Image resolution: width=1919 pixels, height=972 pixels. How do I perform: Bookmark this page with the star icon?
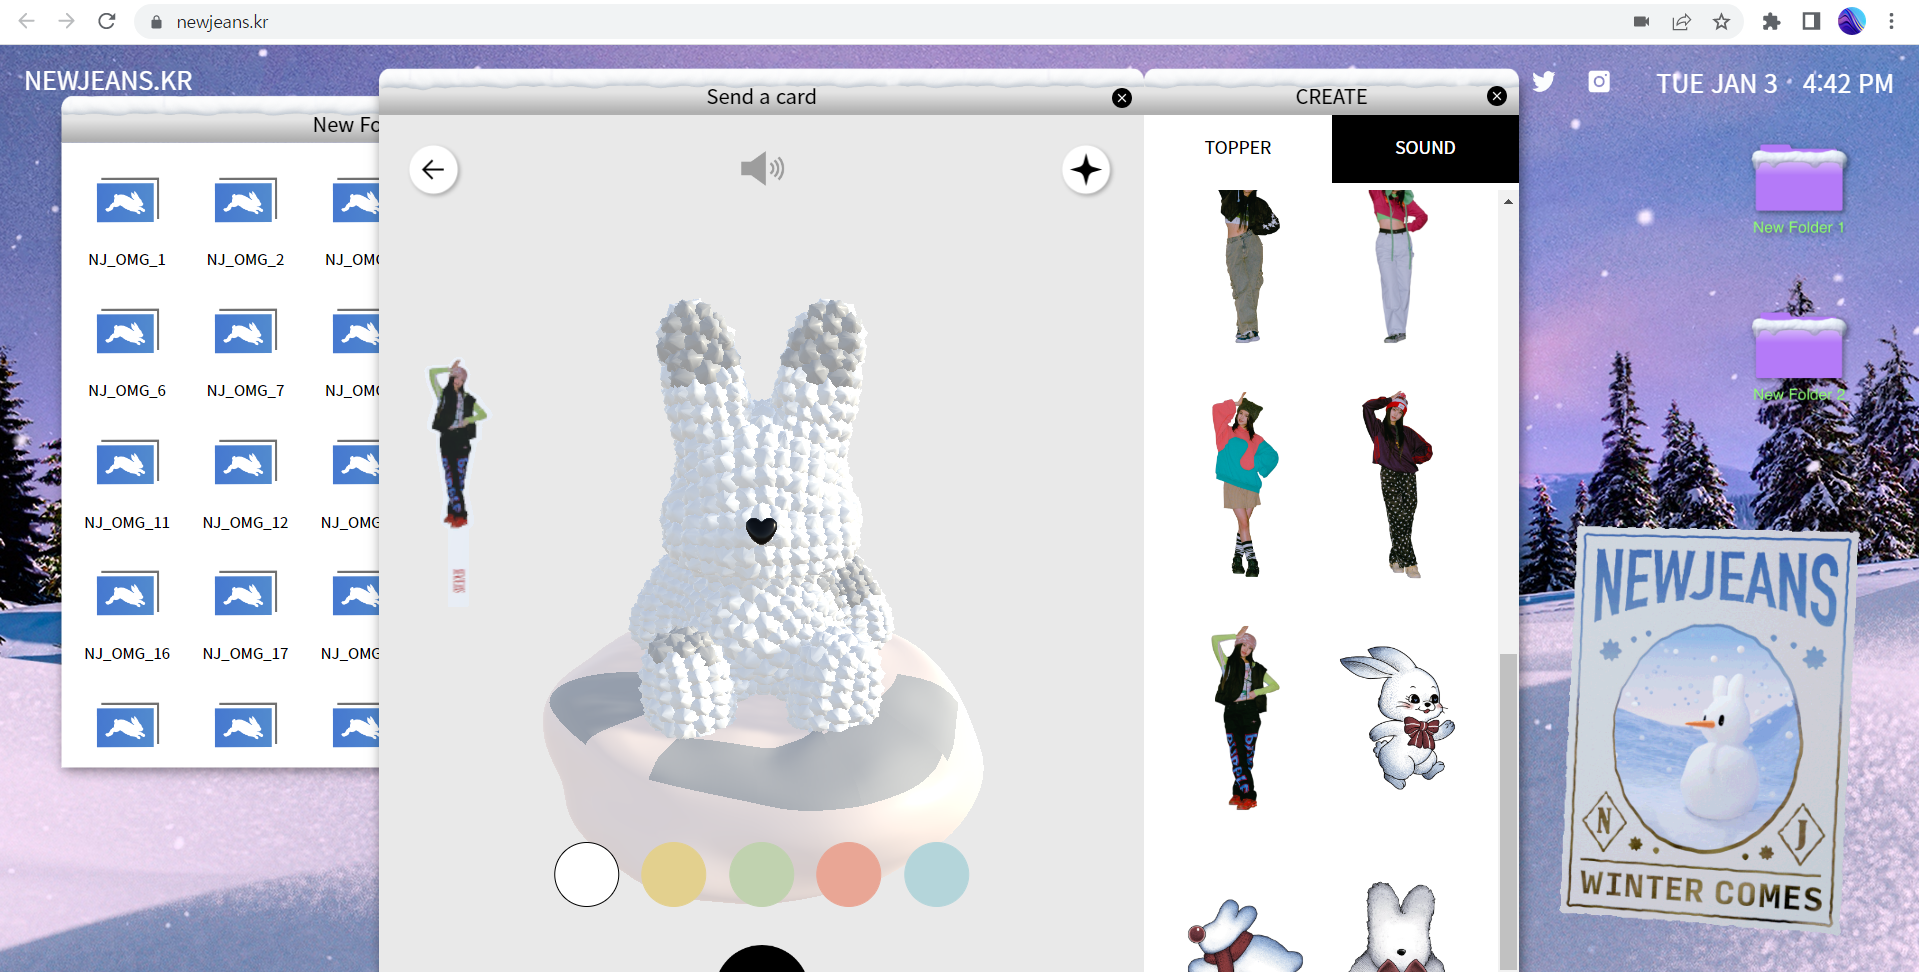point(1721,22)
